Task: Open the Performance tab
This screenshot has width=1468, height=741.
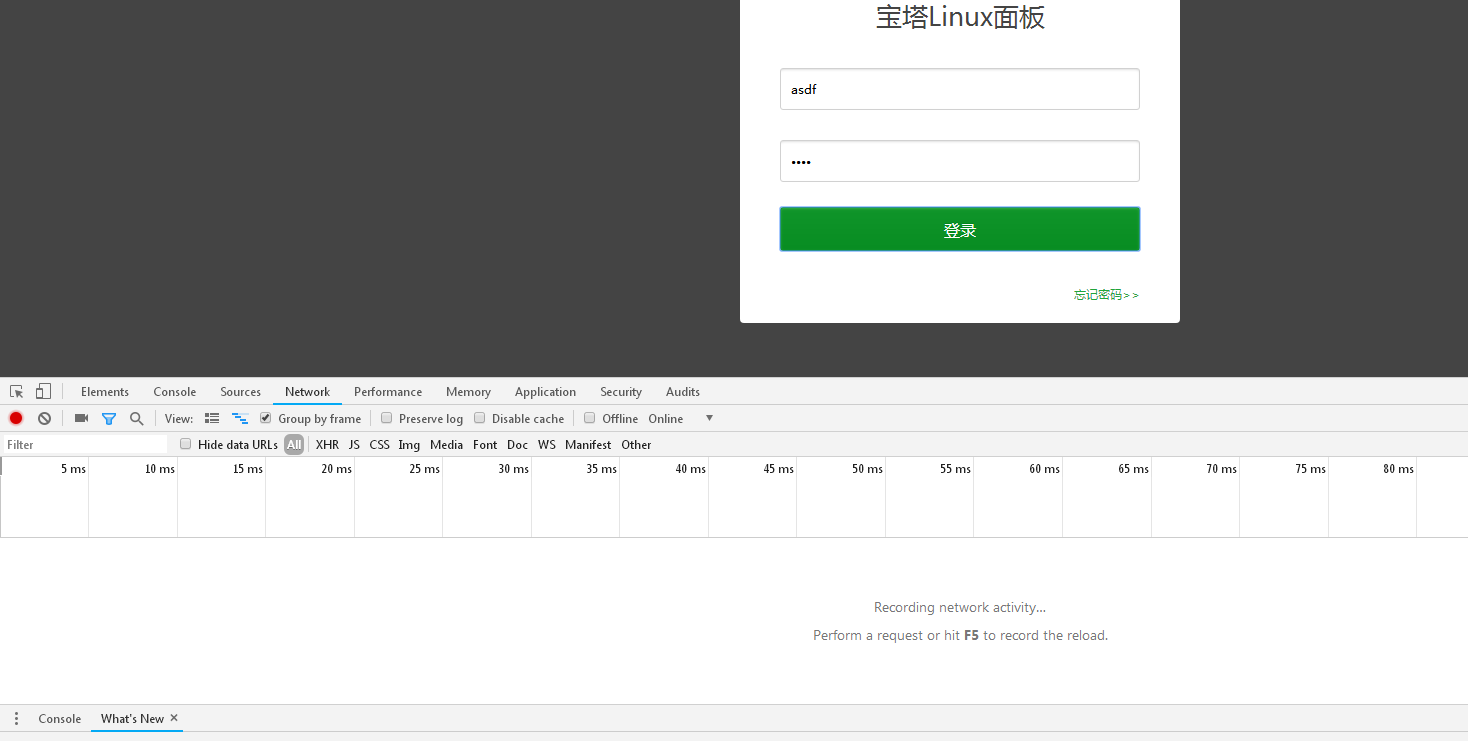Action: tap(388, 392)
